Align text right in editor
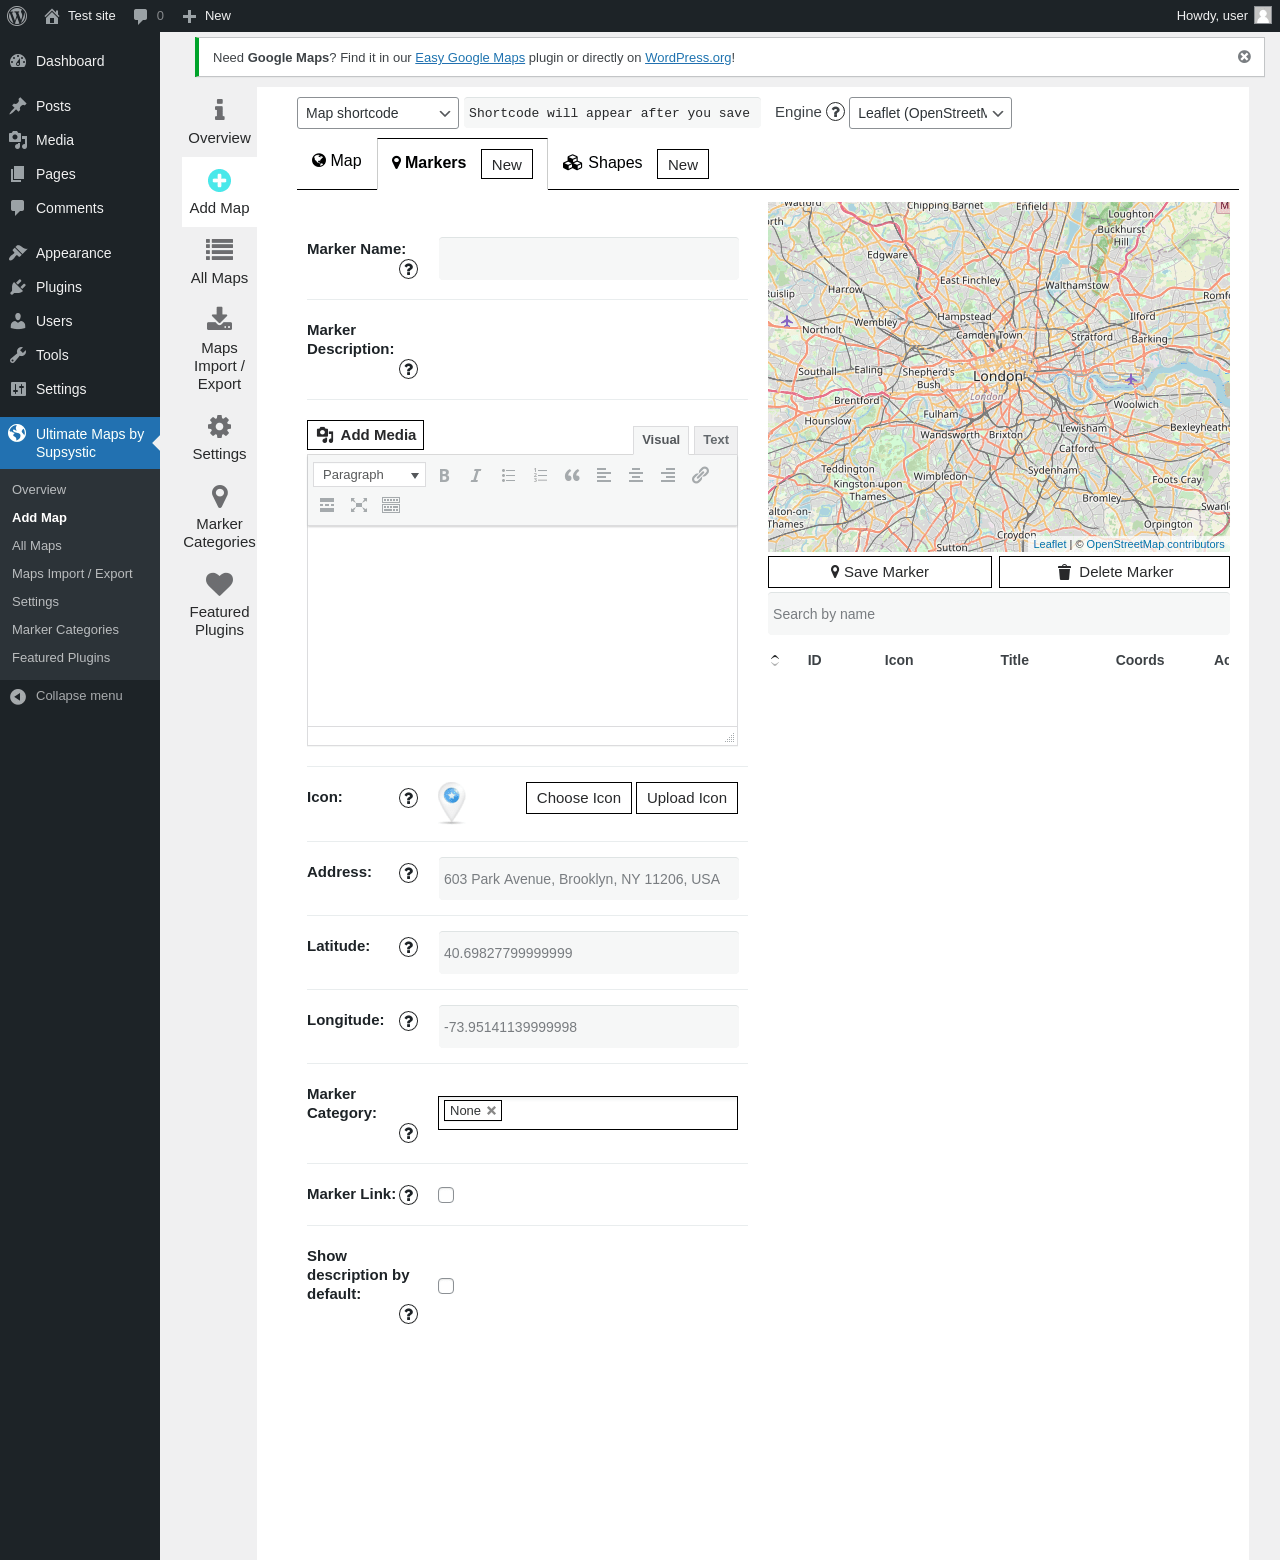 (x=668, y=475)
